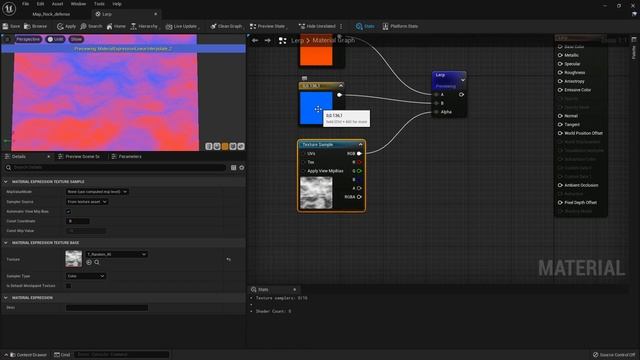Open the Sampler Type dropdown
640x360 pixels.
86,276
